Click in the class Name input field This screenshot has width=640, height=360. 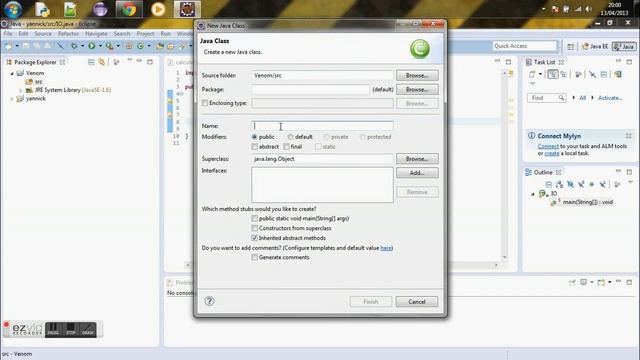322,126
